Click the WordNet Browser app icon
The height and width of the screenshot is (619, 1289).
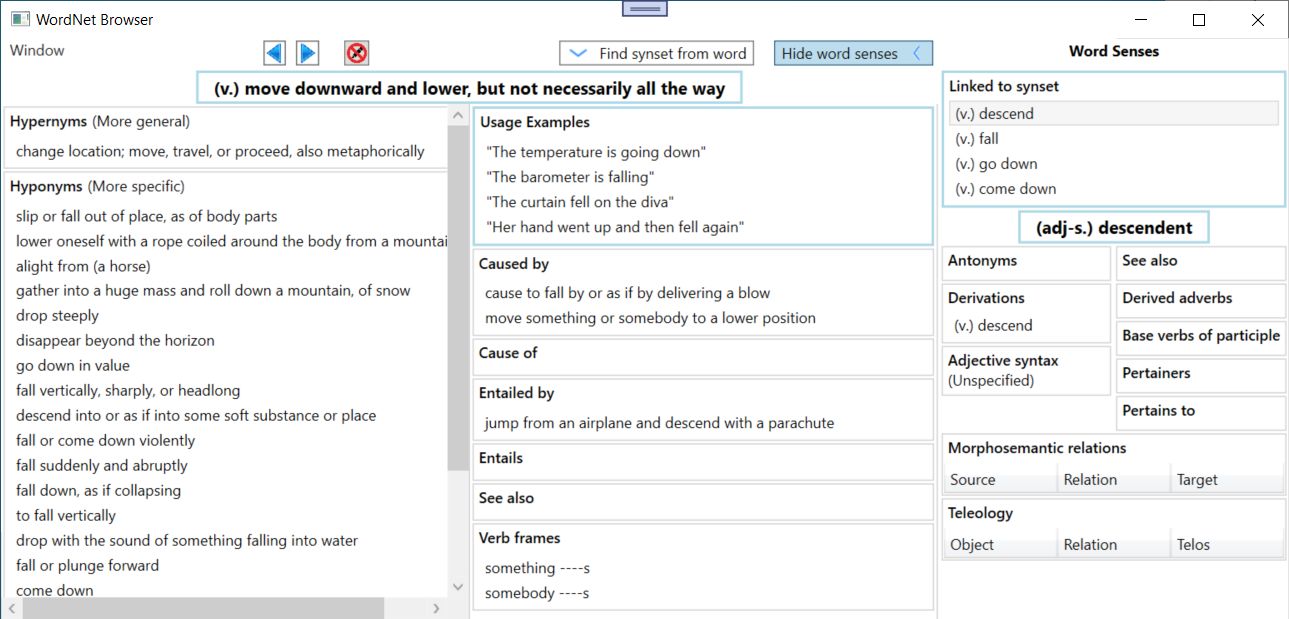[x=20, y=19]
